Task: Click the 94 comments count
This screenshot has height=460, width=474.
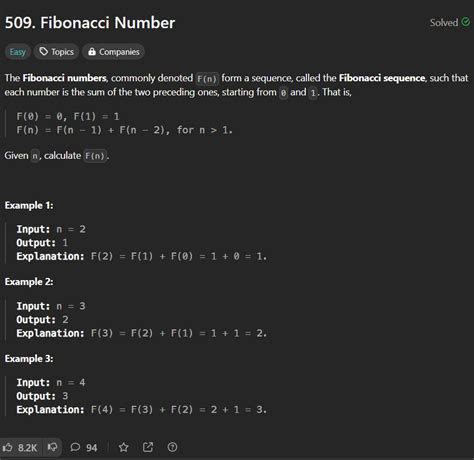Action: click(x=92, y=448)
